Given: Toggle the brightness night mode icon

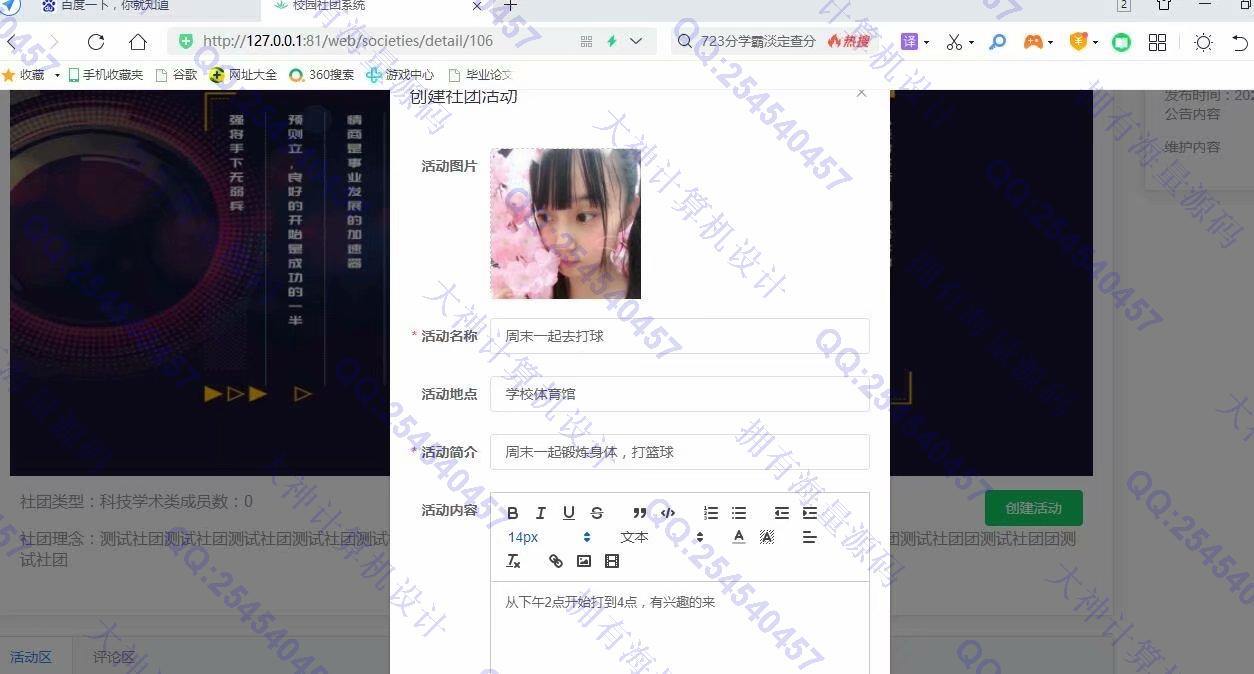Looking at the screenshot, I should (x=1203, y=42).
